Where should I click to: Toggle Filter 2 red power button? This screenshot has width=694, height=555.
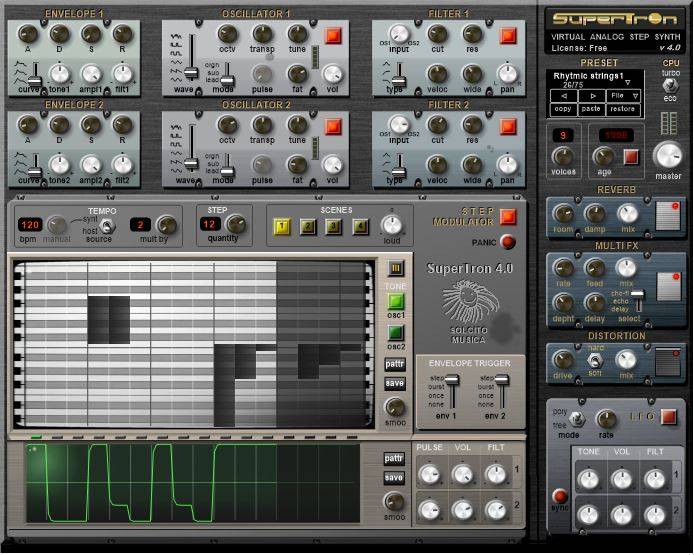[x=507, y=126]
